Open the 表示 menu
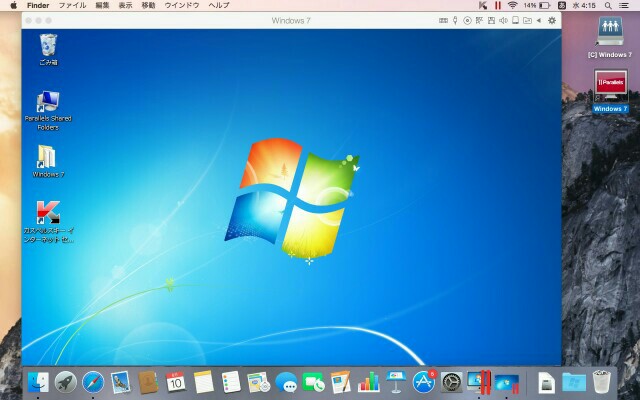Screen dimensions: 640x400 pos(125,5)
